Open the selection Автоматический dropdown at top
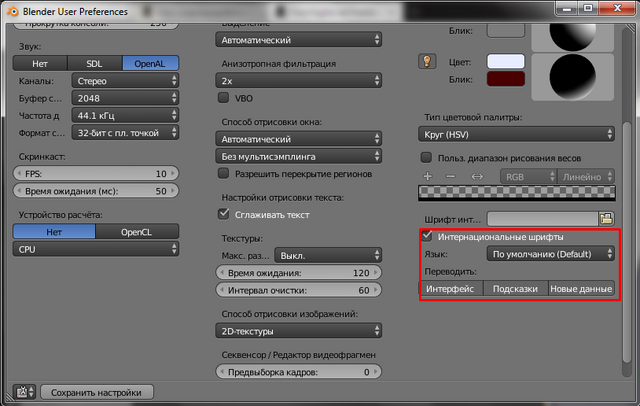The height and width of the screenshot is (406, 640). coord(299,40)
